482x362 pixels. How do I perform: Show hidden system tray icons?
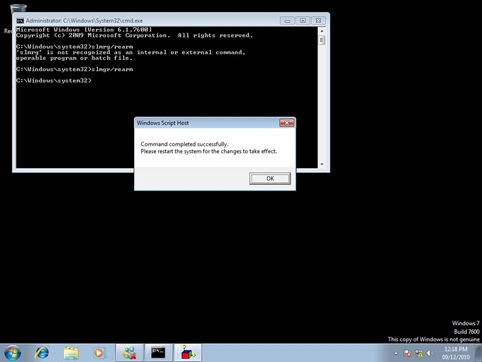click(x=396, y=353)
